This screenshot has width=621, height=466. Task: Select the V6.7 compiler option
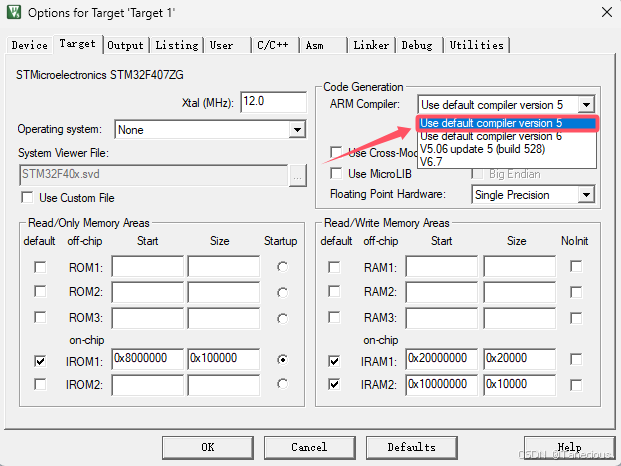[x=507, y=162]
